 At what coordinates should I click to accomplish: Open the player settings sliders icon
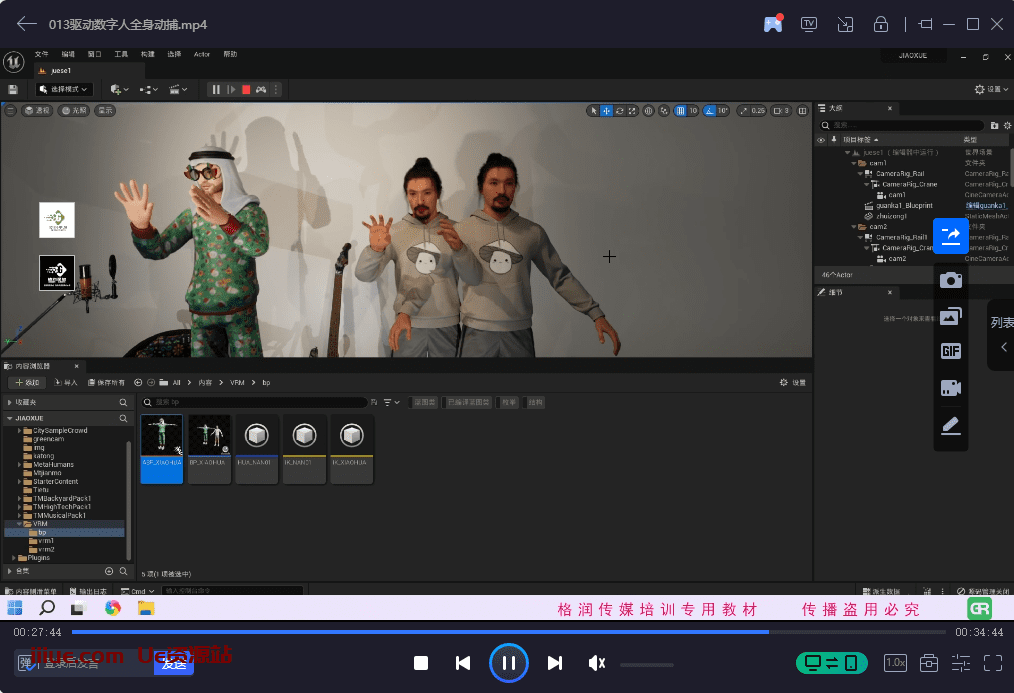pyautogui.click(x=961, y=663)
